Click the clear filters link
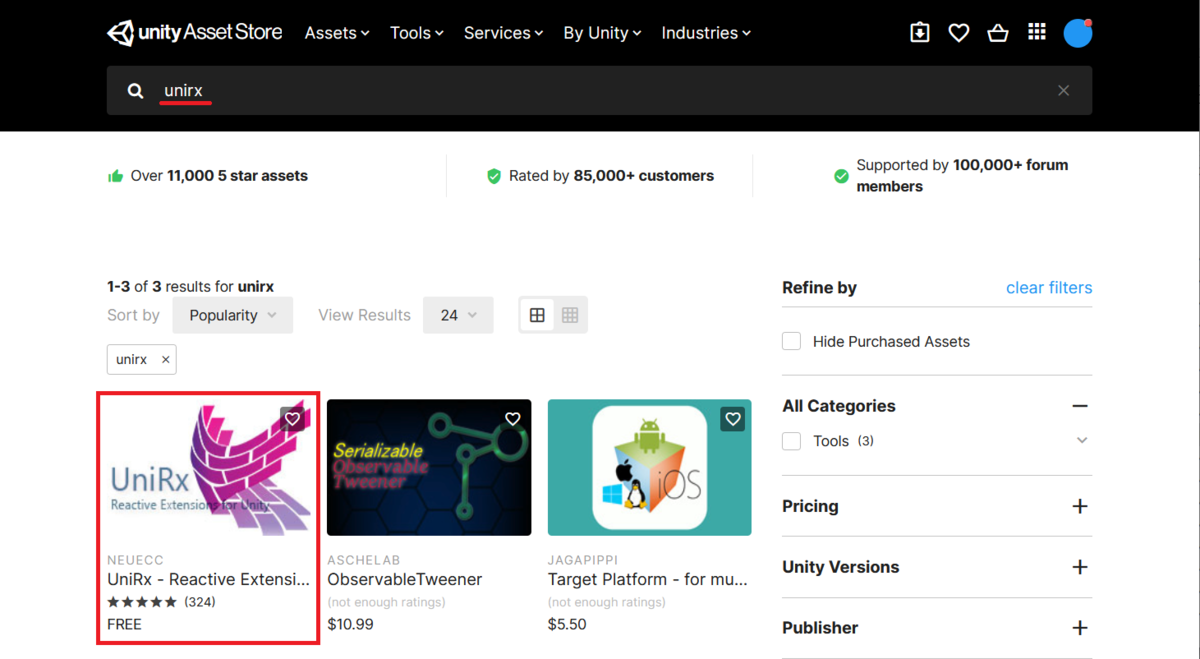The image size is (1200, 659). (1049, 288)
